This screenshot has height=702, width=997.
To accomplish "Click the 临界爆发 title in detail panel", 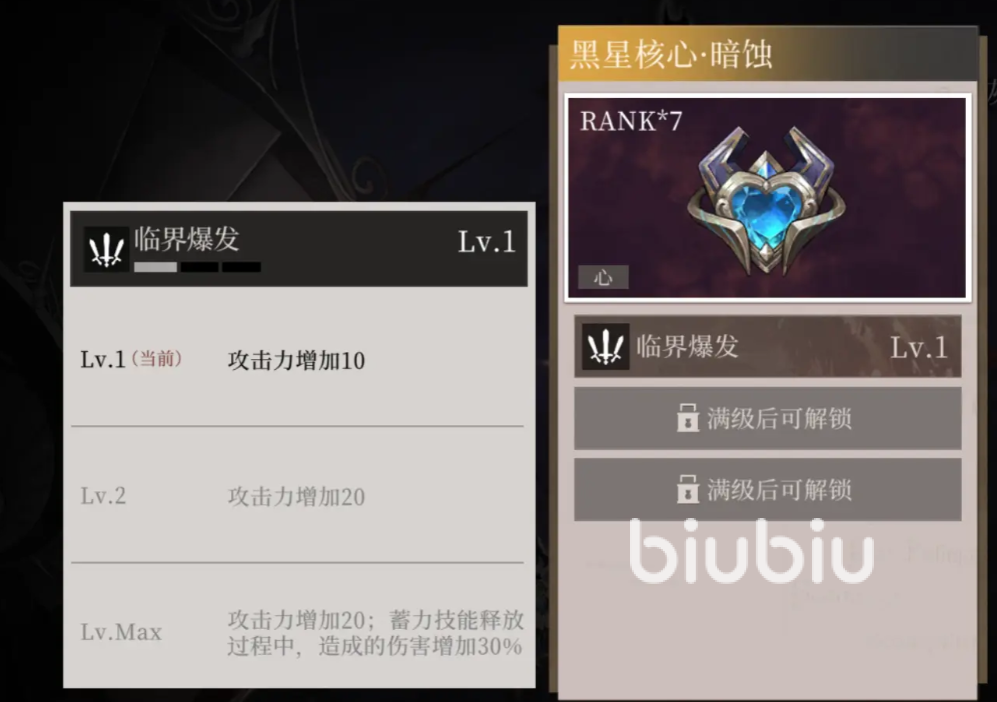I will pos(186,240).
